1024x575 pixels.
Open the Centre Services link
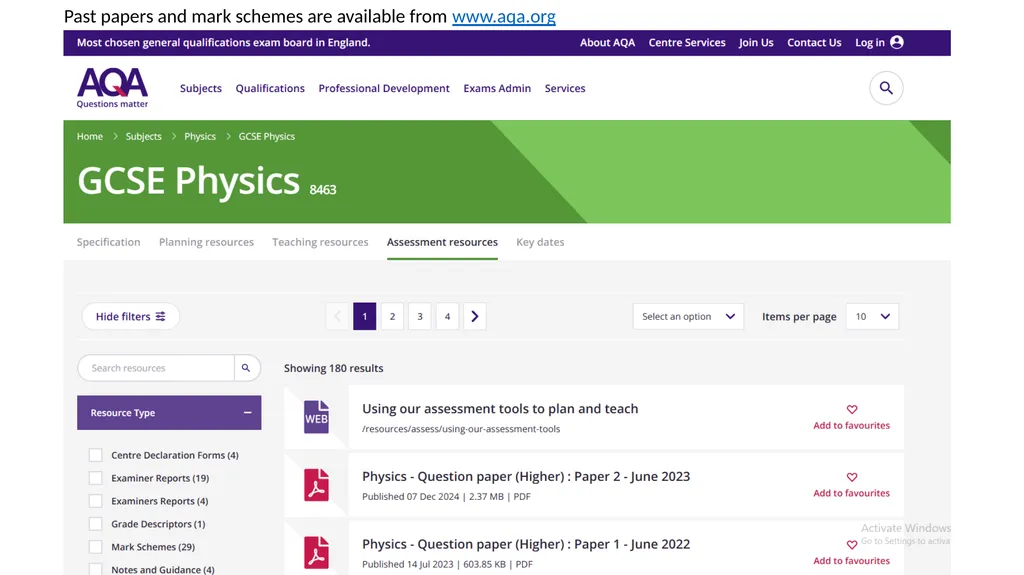[x=687, y=42]
